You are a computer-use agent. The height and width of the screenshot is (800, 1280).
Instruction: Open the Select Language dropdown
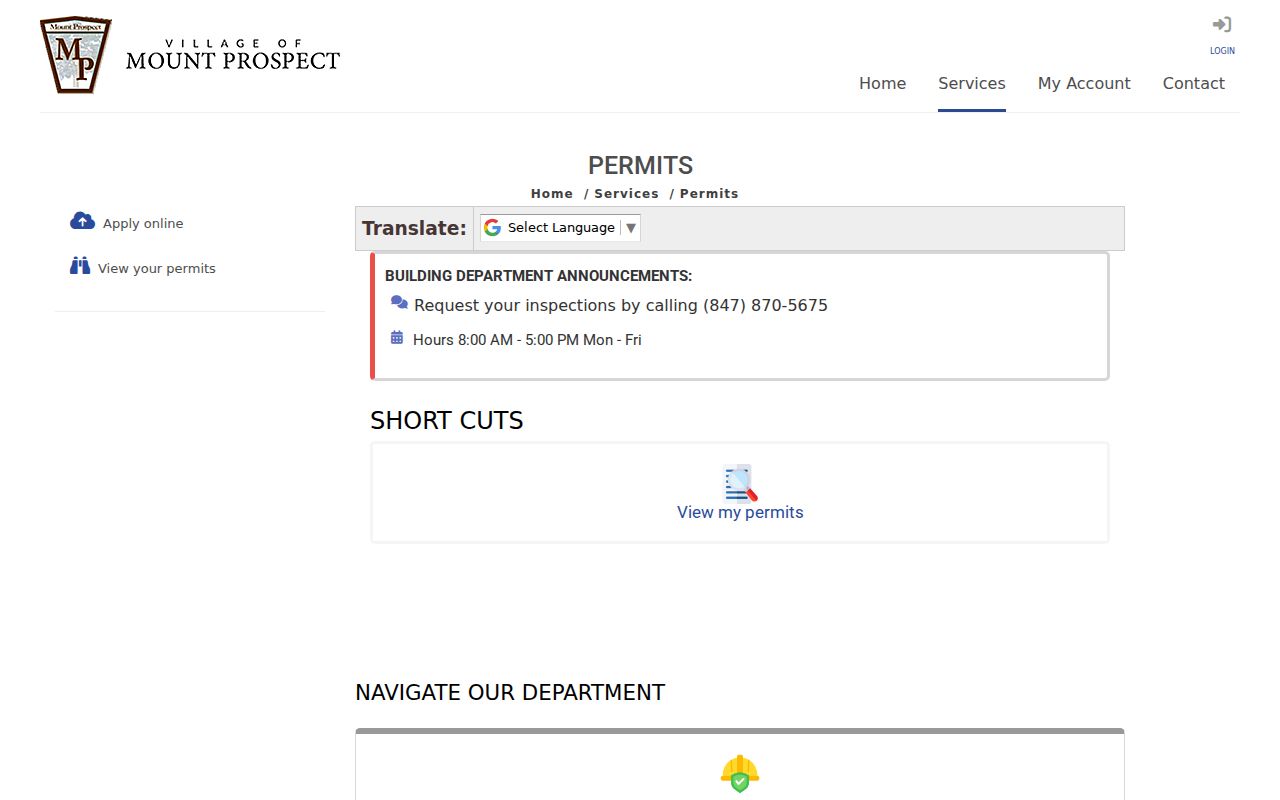click(x=560, y=228)
